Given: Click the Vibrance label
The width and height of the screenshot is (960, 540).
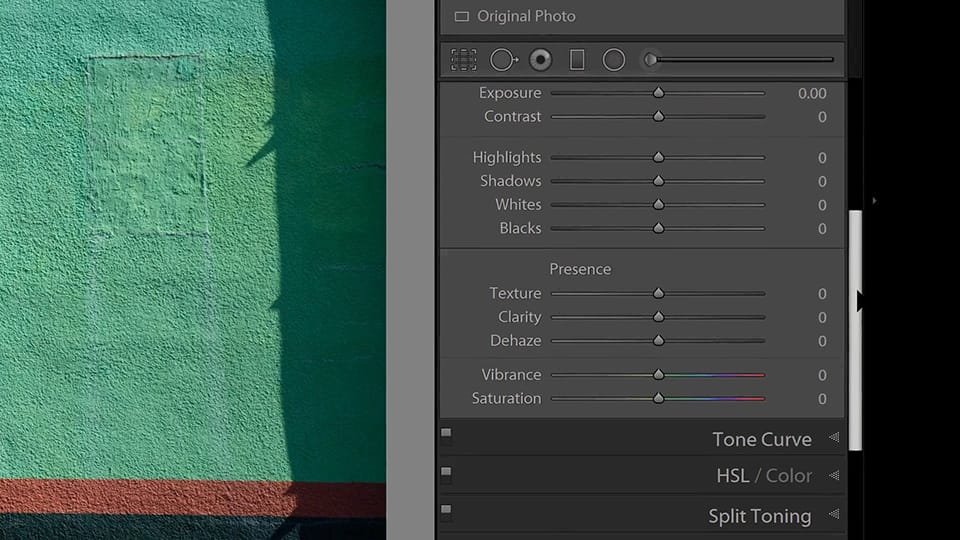Looking at the screenshot, I should (x=511, y=375).
